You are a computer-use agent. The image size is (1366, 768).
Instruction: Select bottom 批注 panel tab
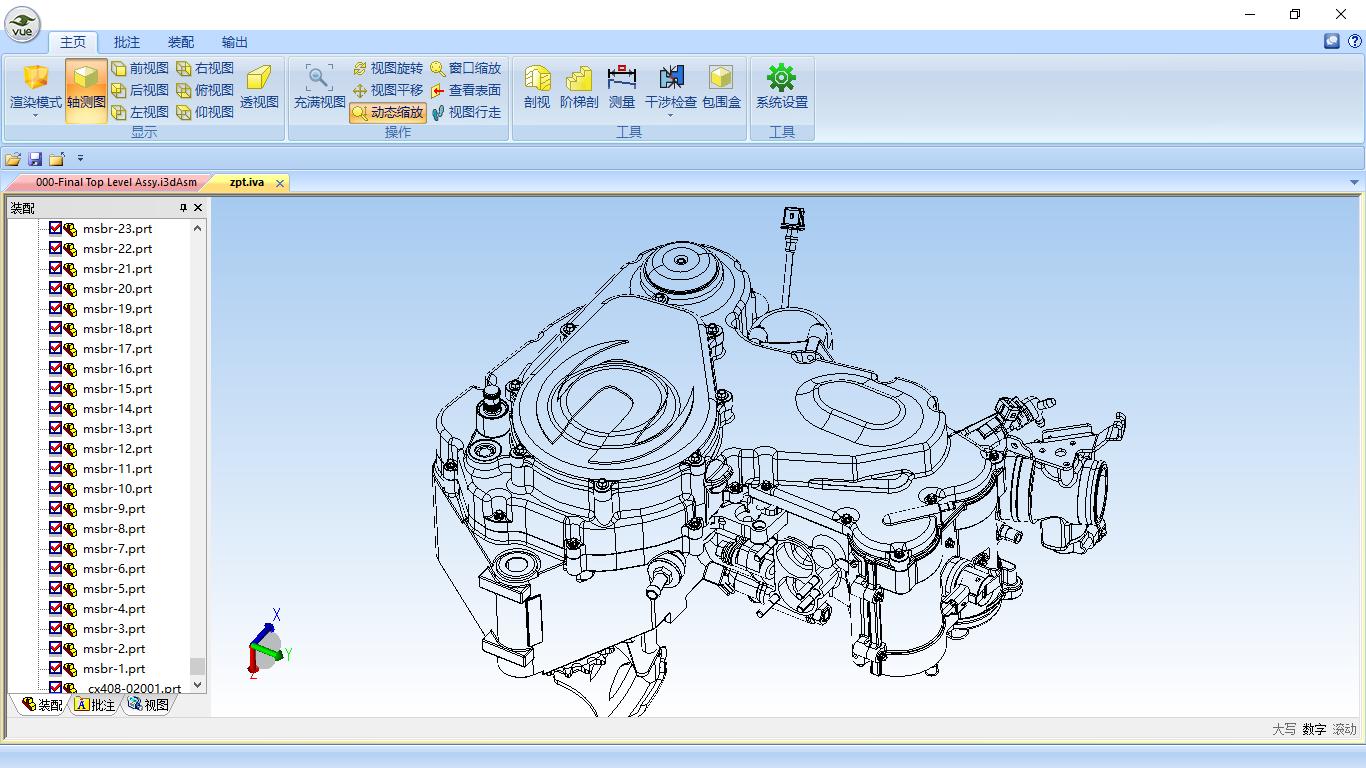pyautogui.click(x=95, y=705)
